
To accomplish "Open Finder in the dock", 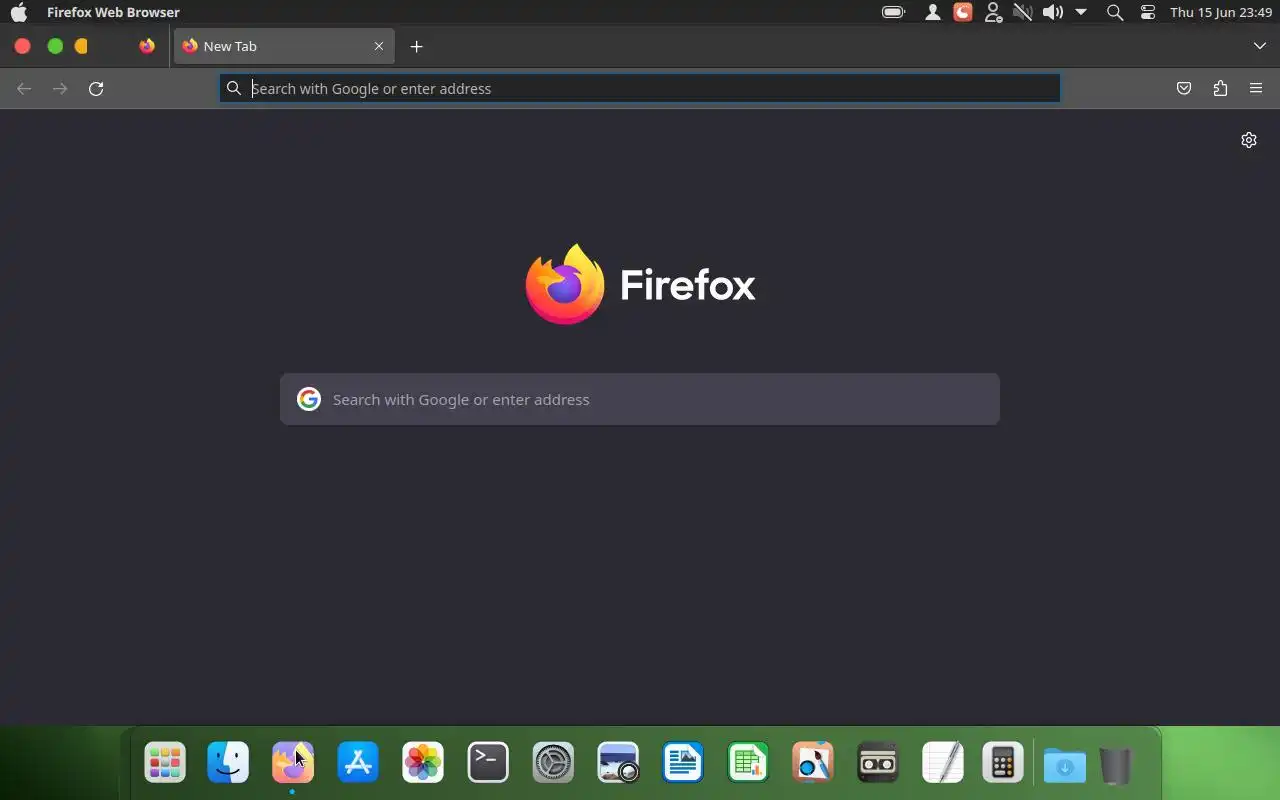I will (228, 763).
